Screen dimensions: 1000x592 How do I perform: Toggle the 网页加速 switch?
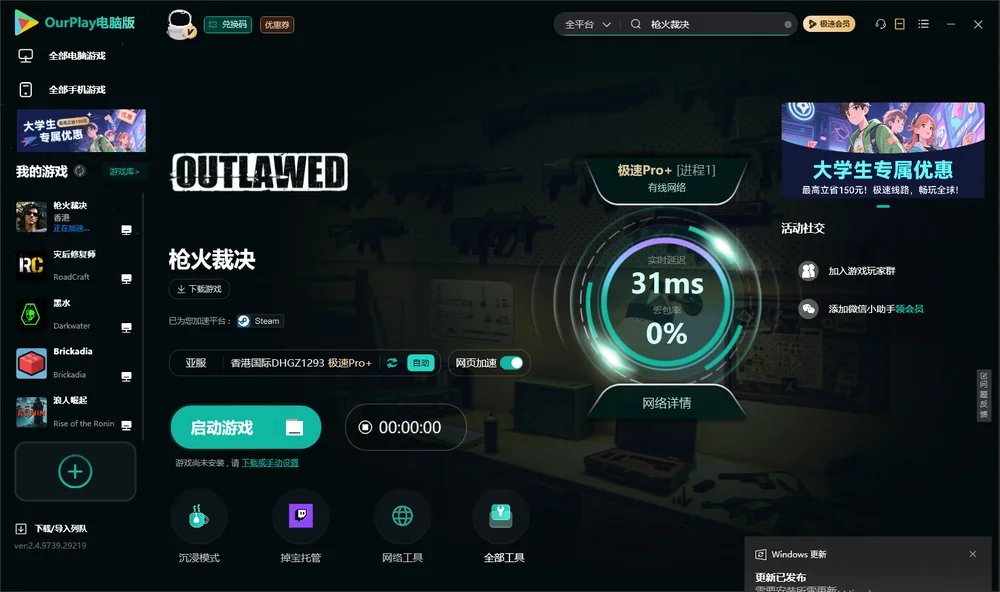pyautogui.click(x=511, y=363)
